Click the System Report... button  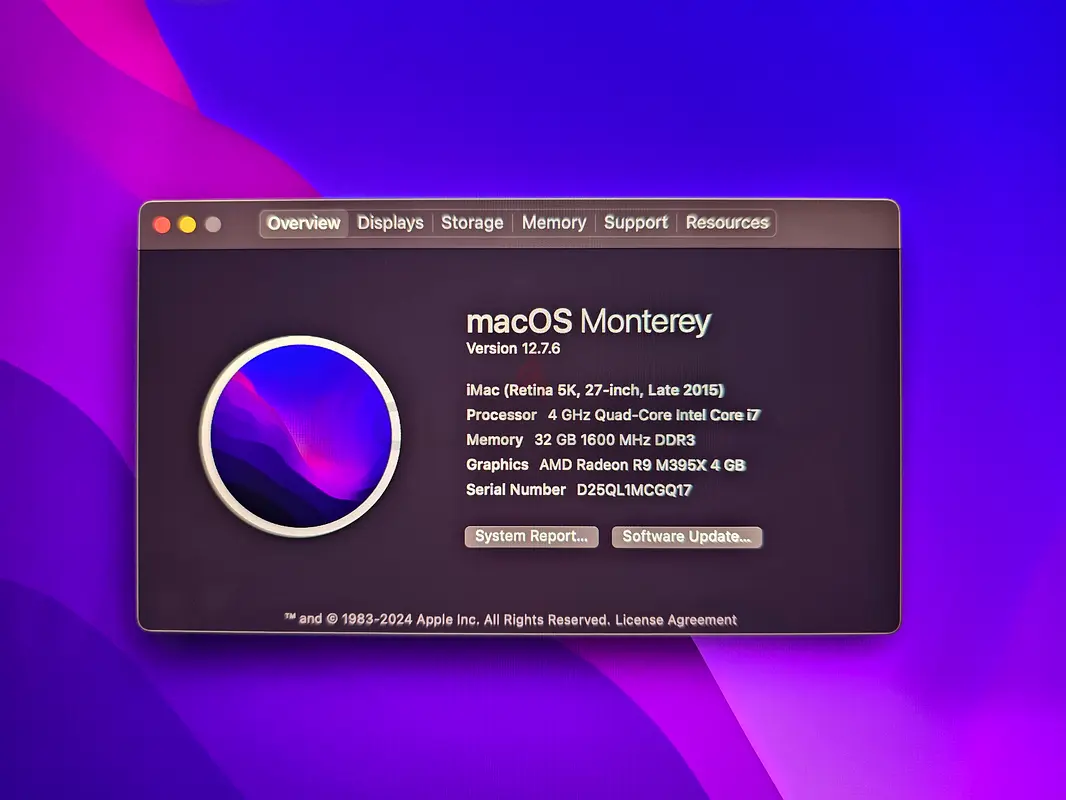pos(531,536)
